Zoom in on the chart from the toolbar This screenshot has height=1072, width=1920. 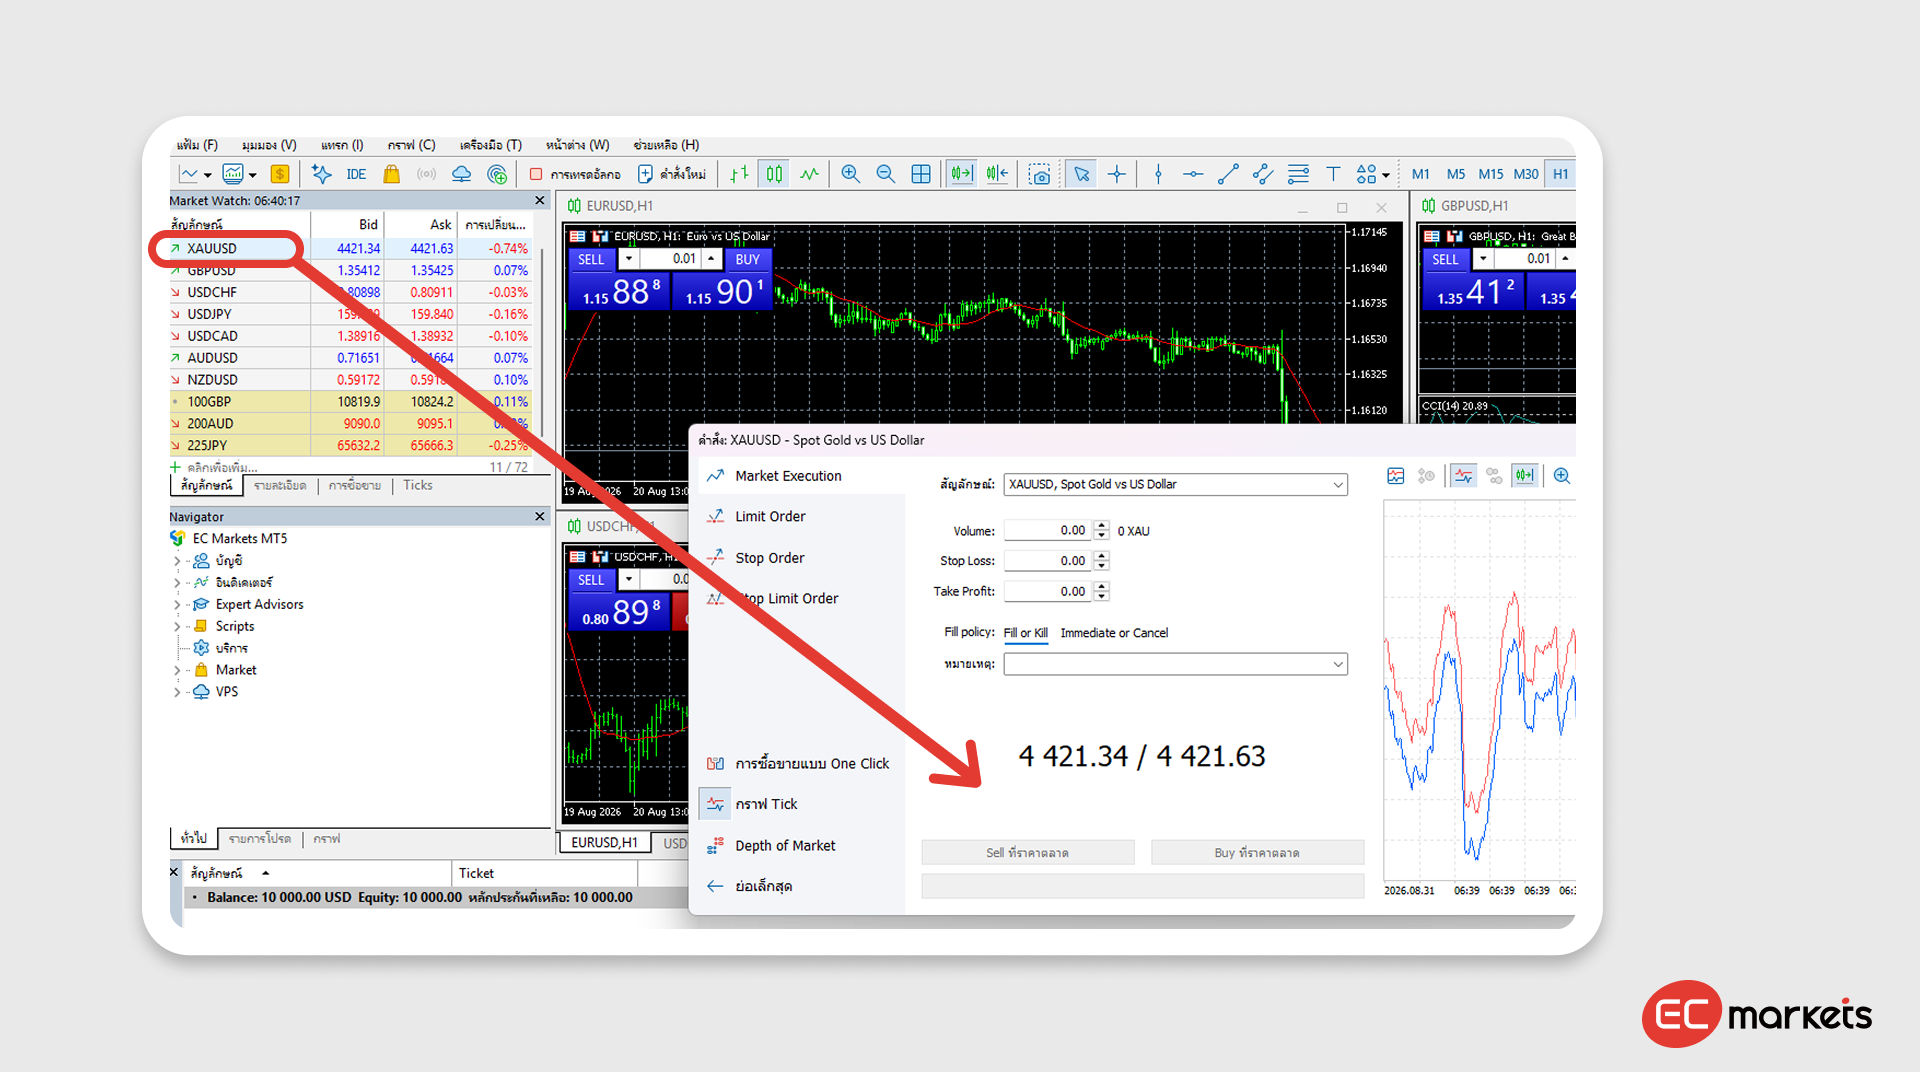coord(851,174)
